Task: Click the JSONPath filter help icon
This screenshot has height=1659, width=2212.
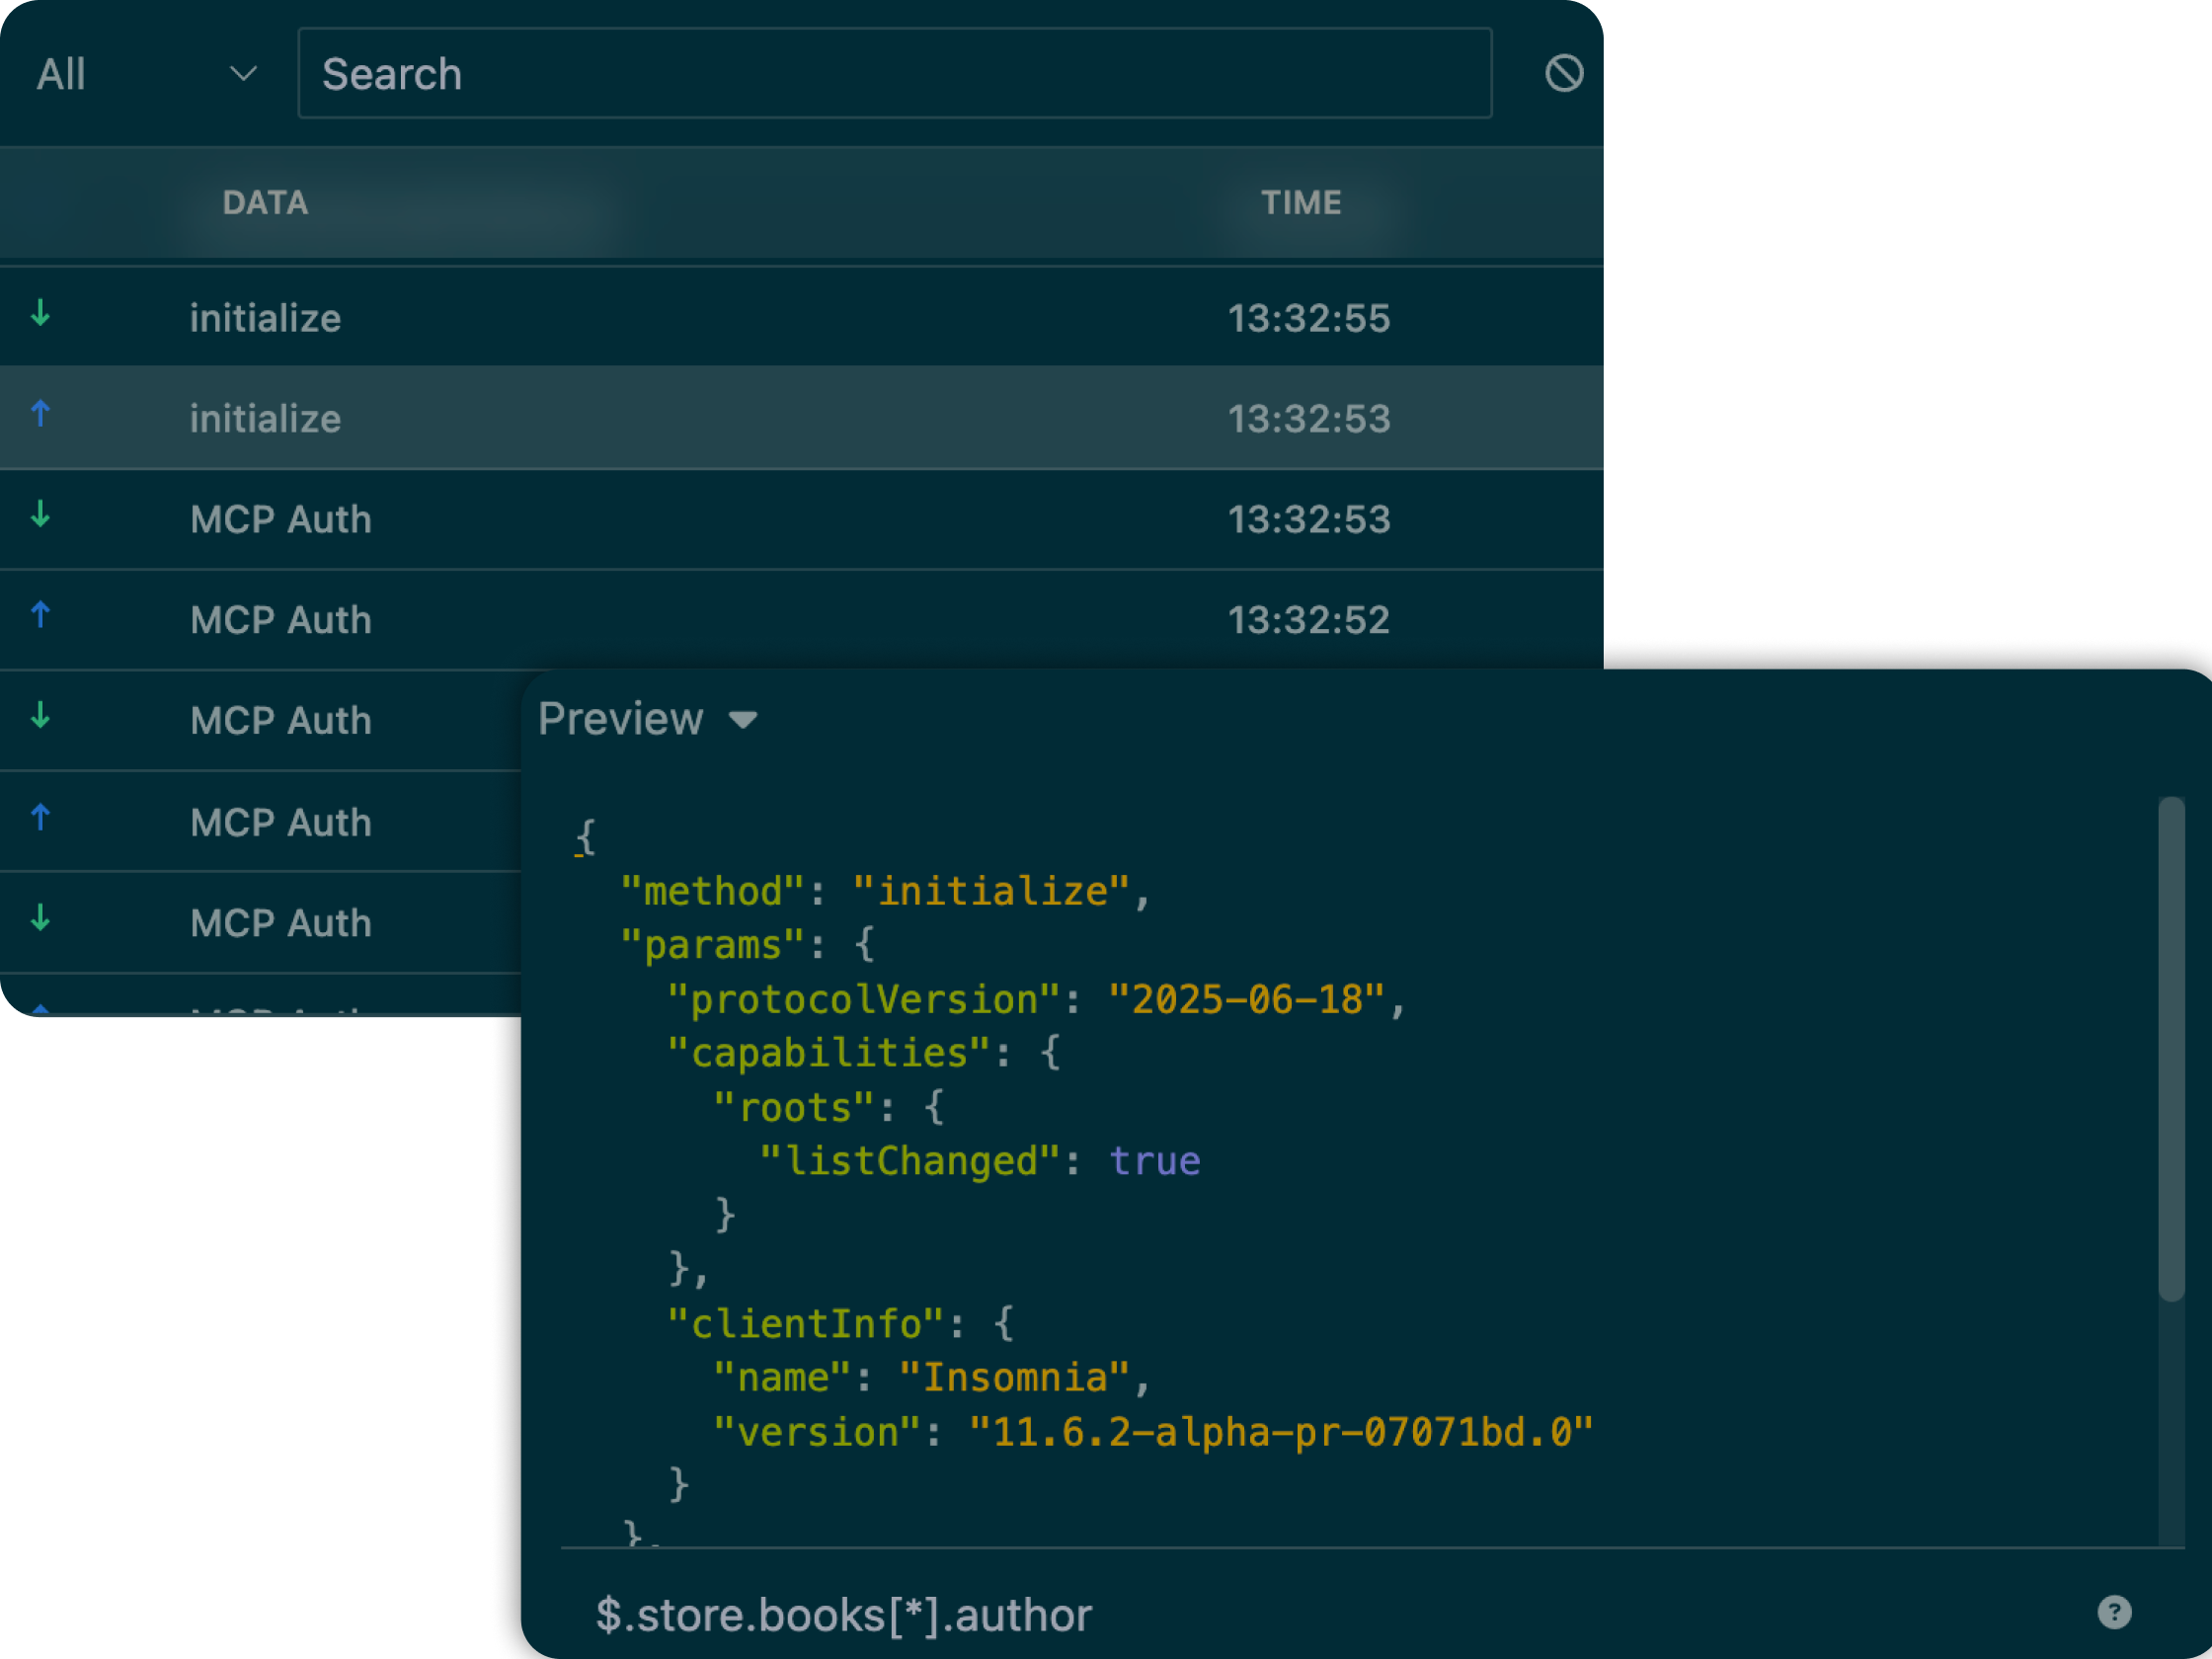Action: tap(2113, 1612)
